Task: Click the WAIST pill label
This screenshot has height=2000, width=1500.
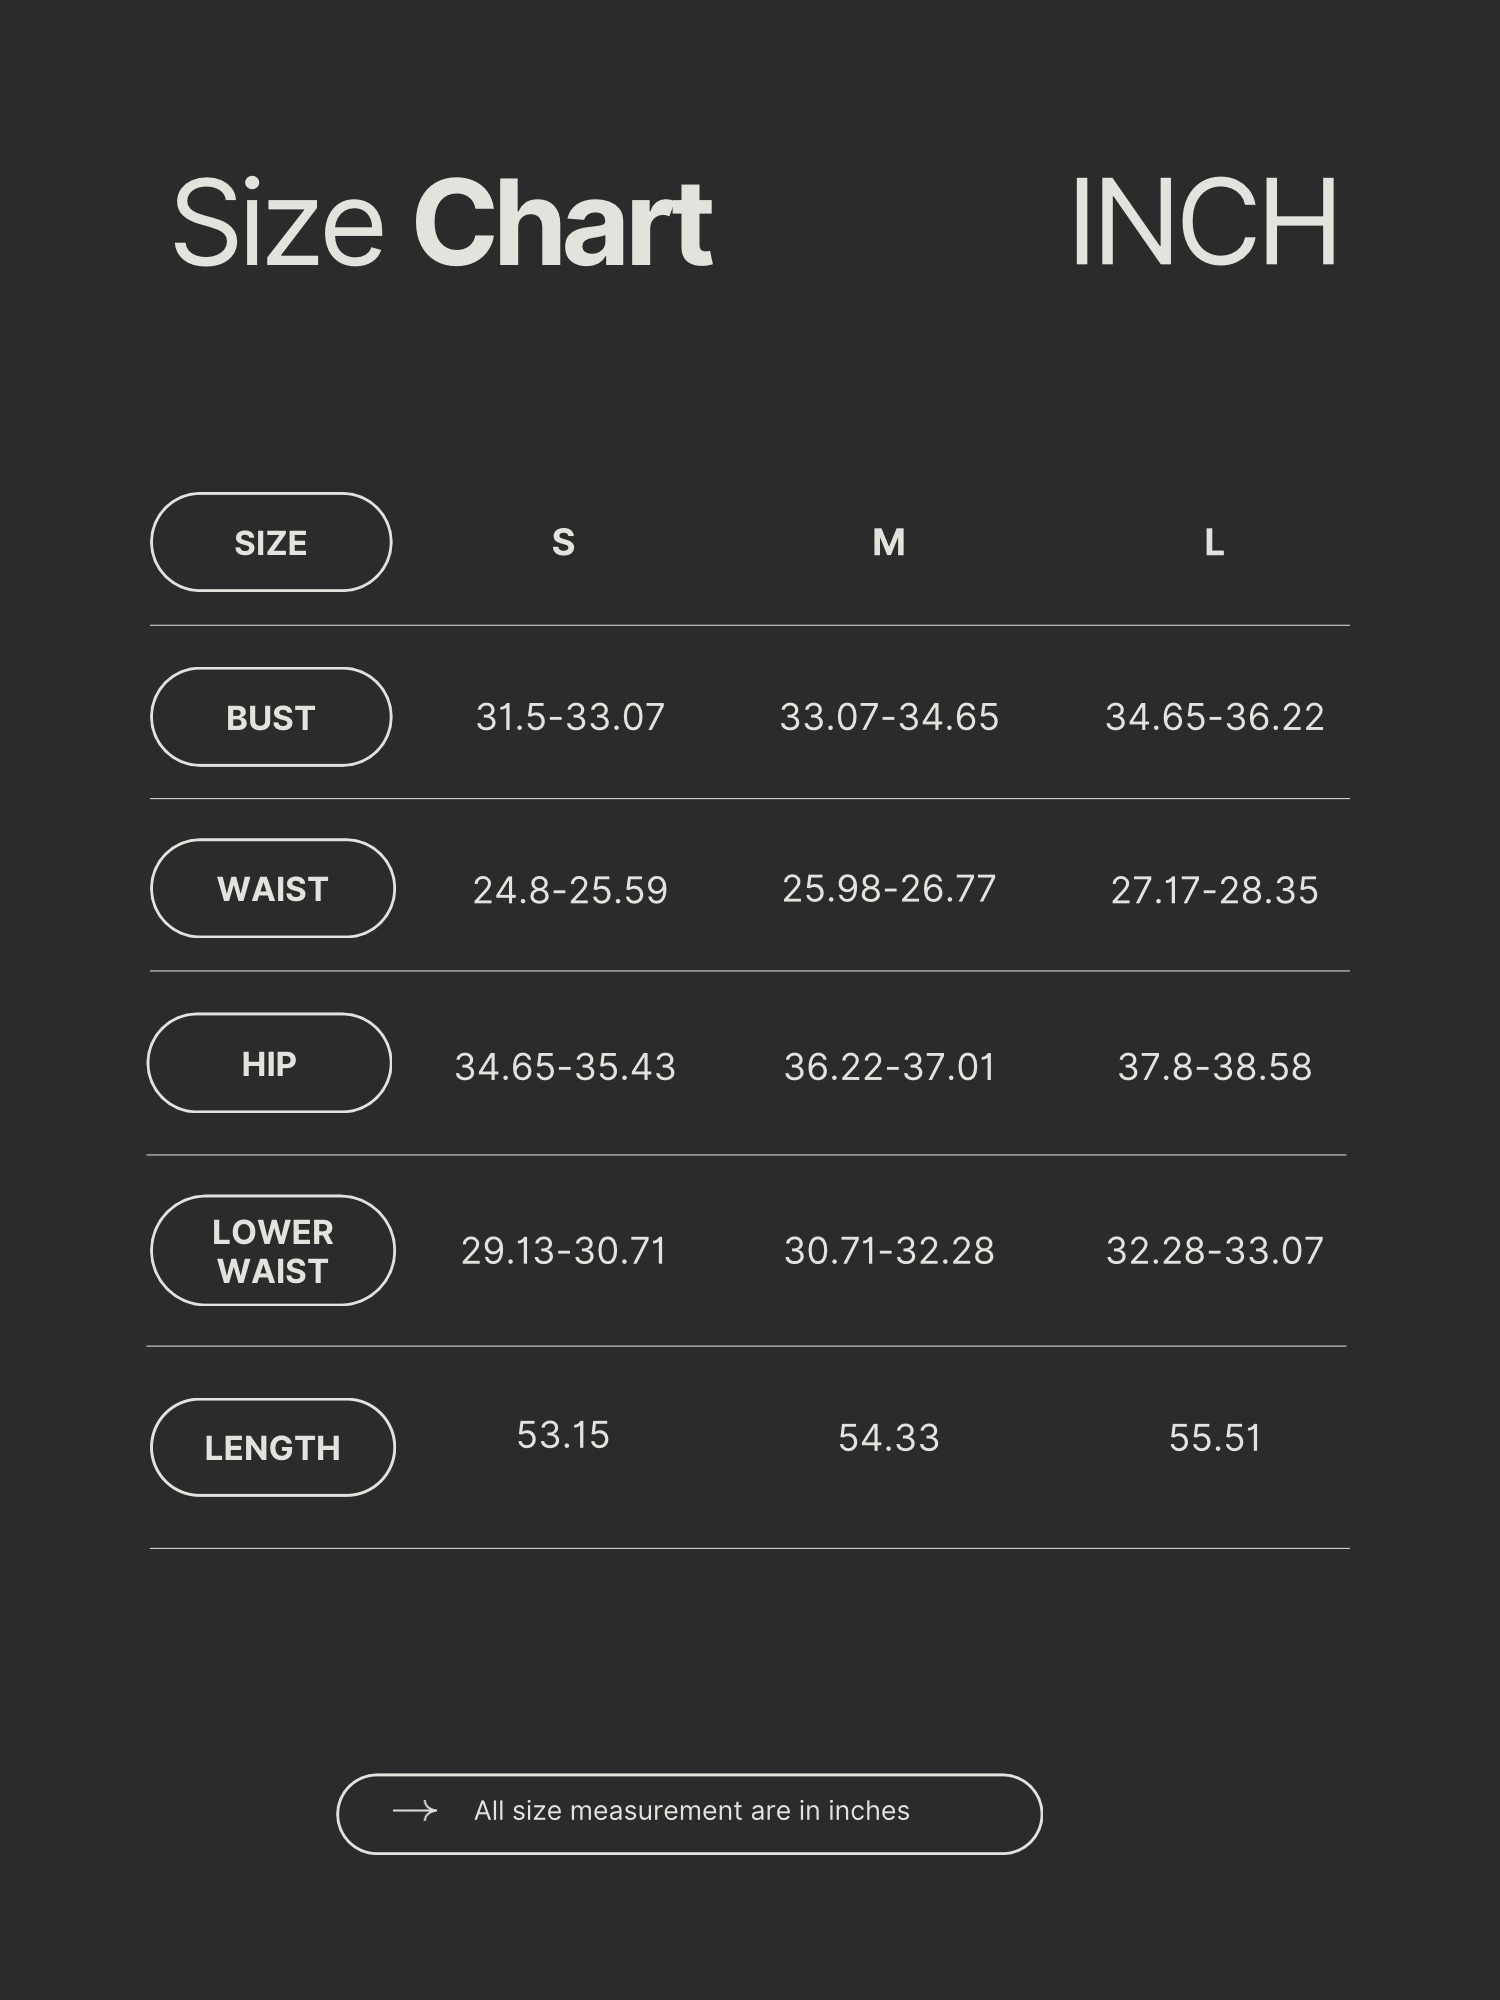Action: click(x=272, y=889)
